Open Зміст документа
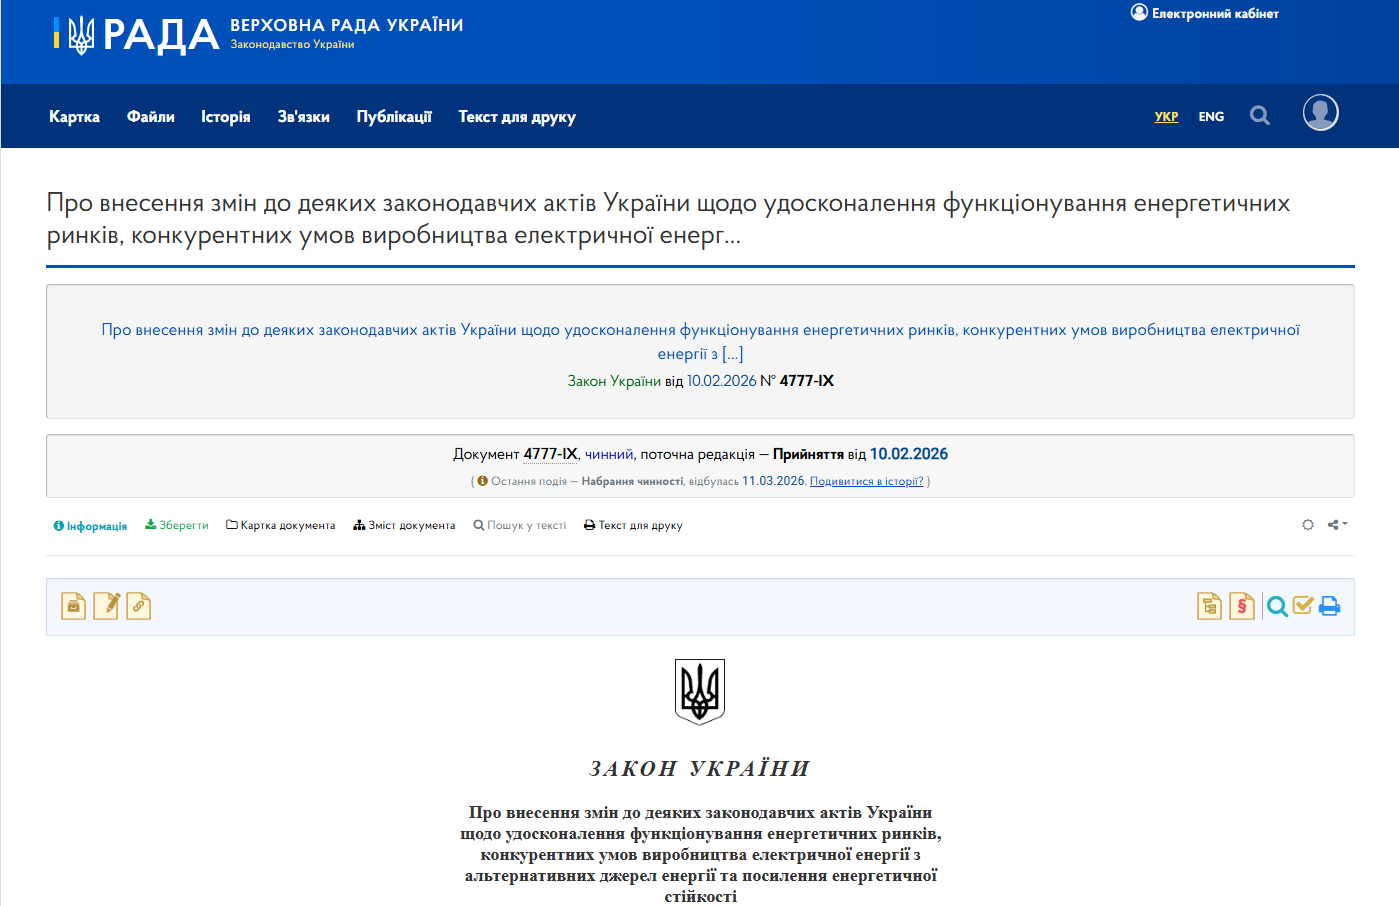1399x906 pixels. [x=404, y=525]
